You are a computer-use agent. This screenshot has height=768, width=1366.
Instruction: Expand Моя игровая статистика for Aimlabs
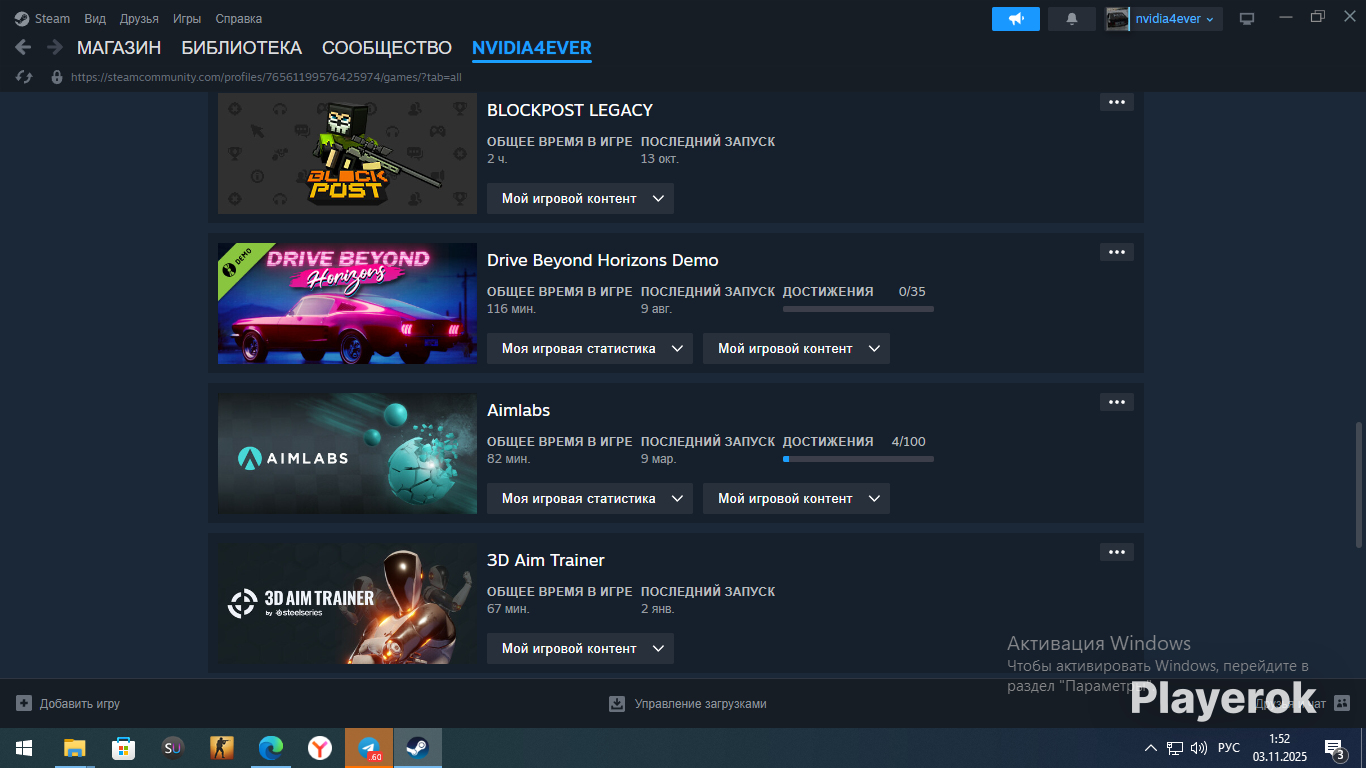click(590, 498)
